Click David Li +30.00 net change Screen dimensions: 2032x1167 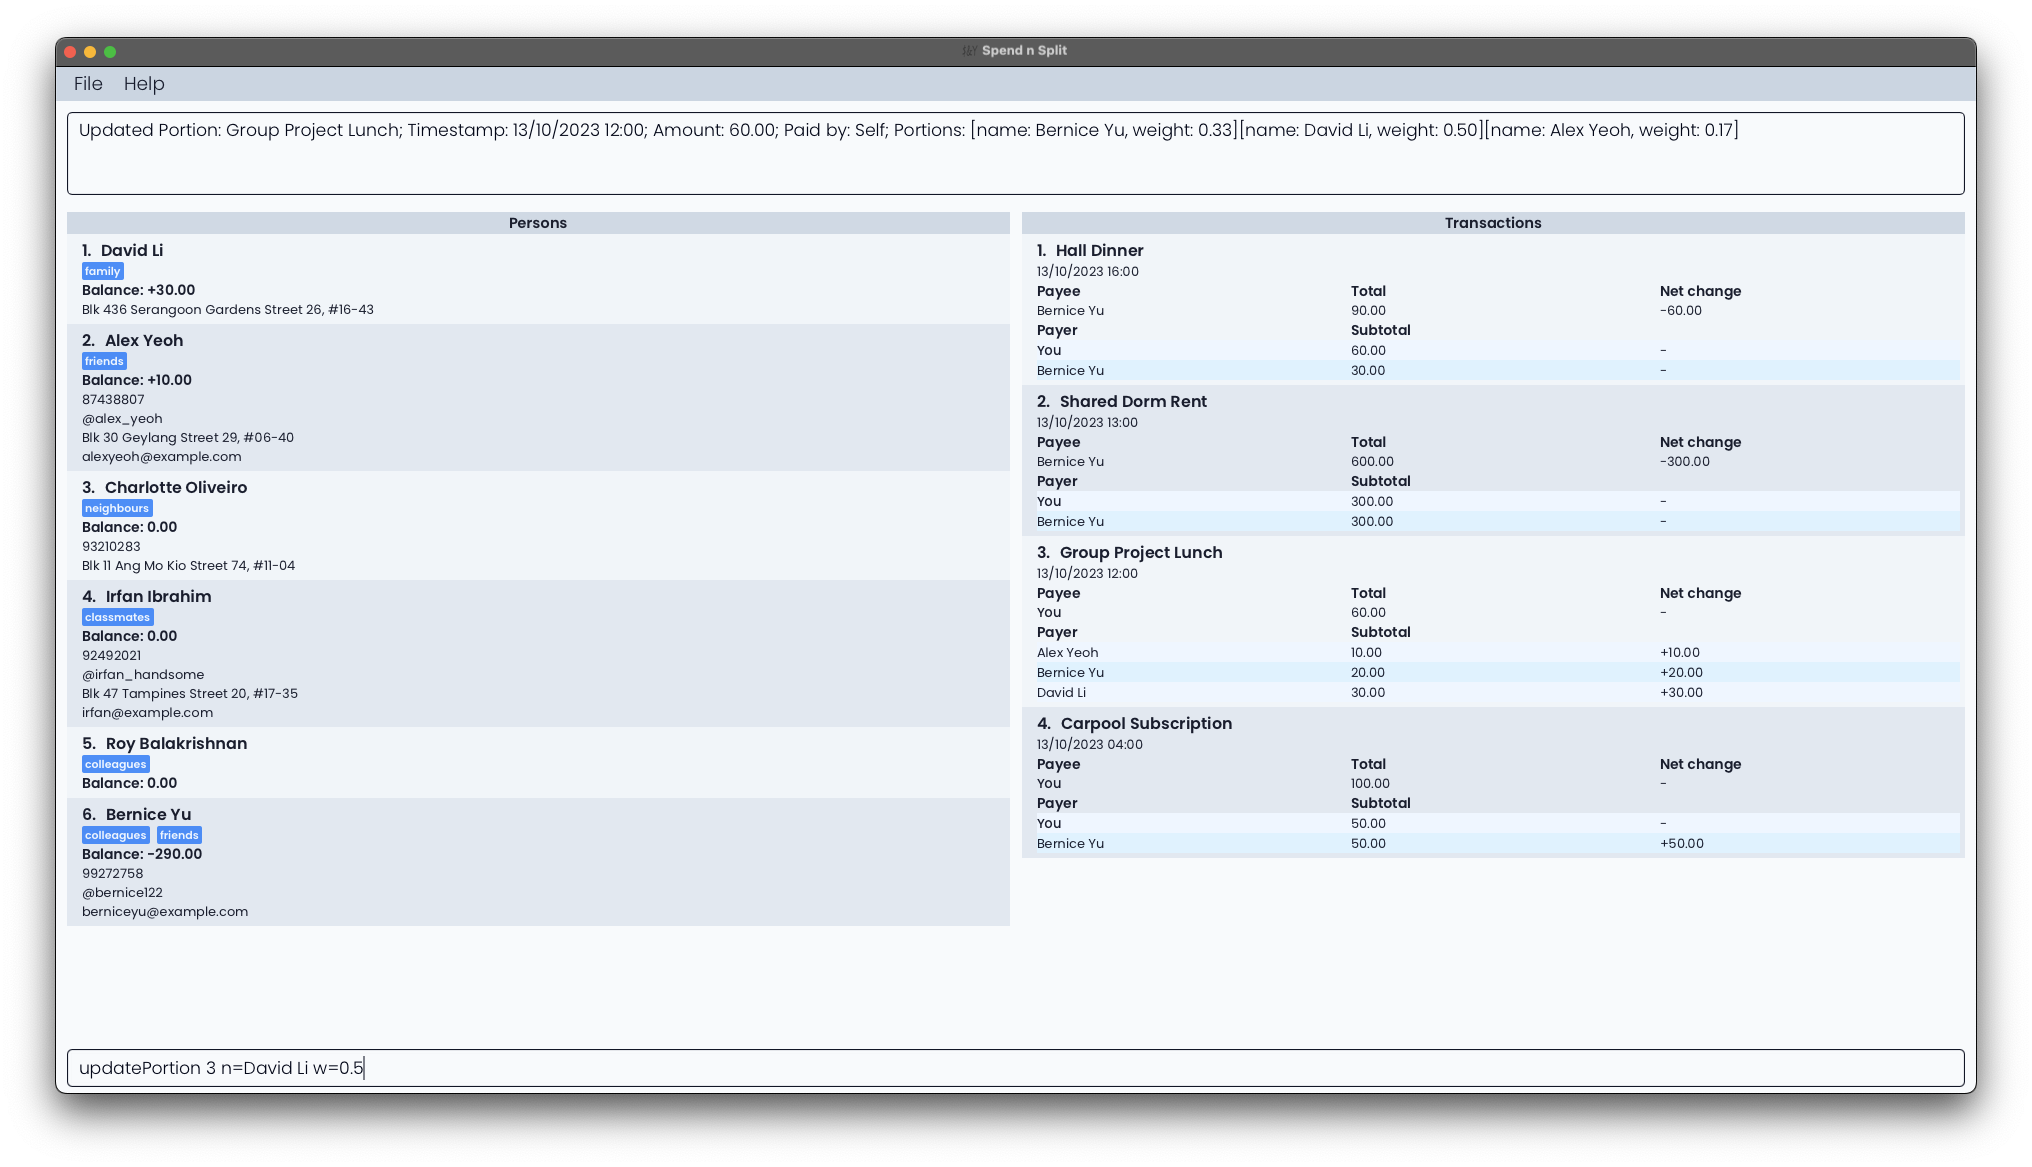[1681, 692]
